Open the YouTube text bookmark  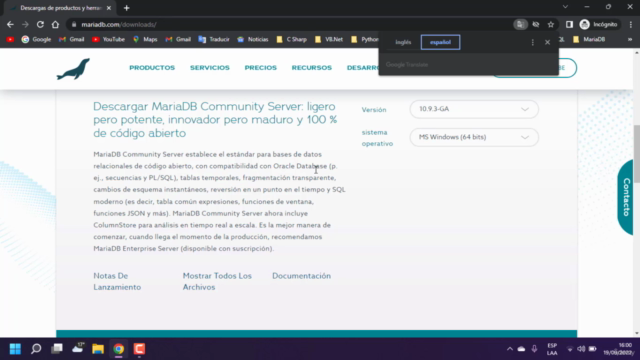pos(108,39)
